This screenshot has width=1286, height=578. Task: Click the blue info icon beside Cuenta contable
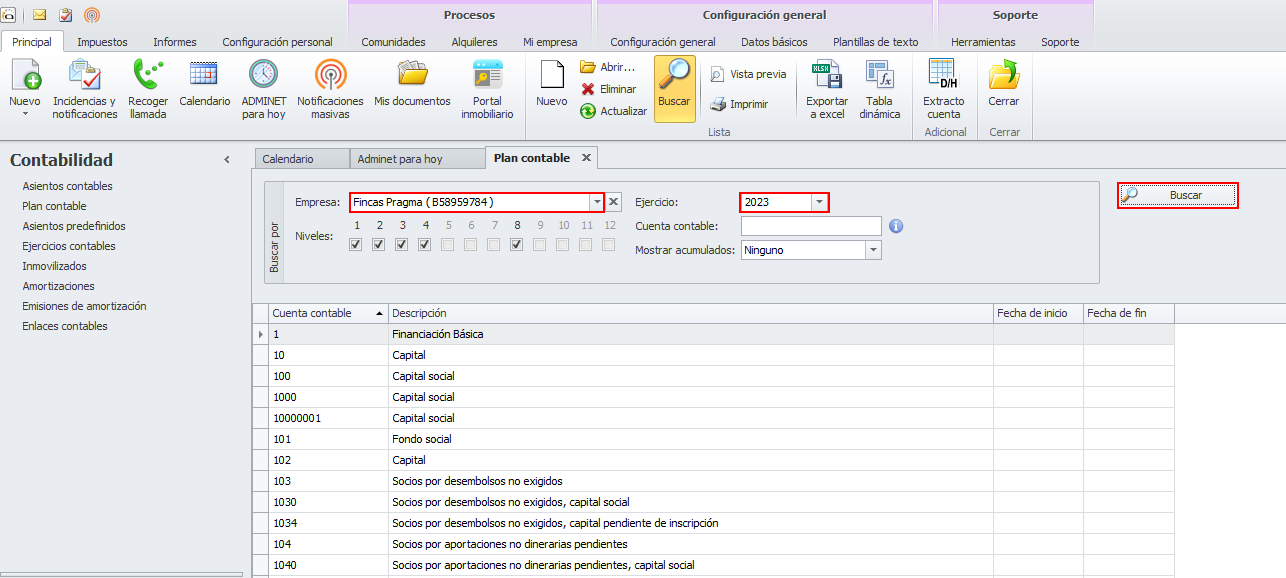click(x=896, y=226)
